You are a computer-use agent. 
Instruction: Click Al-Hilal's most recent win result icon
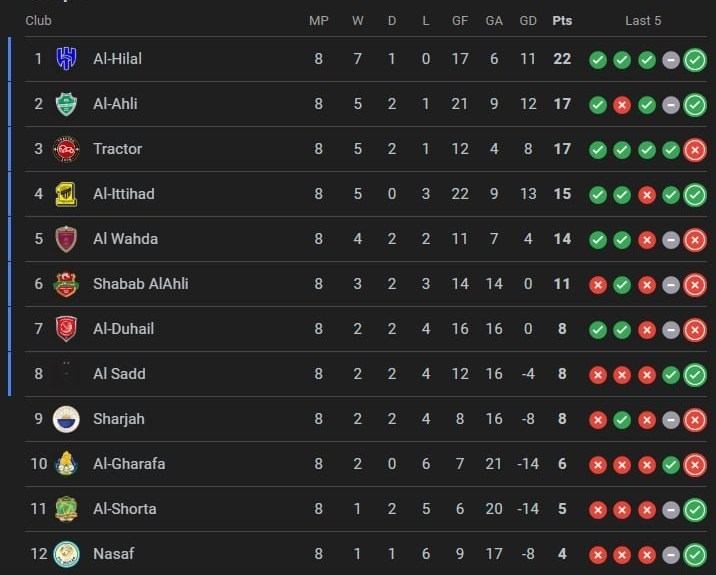coord(695,59)
